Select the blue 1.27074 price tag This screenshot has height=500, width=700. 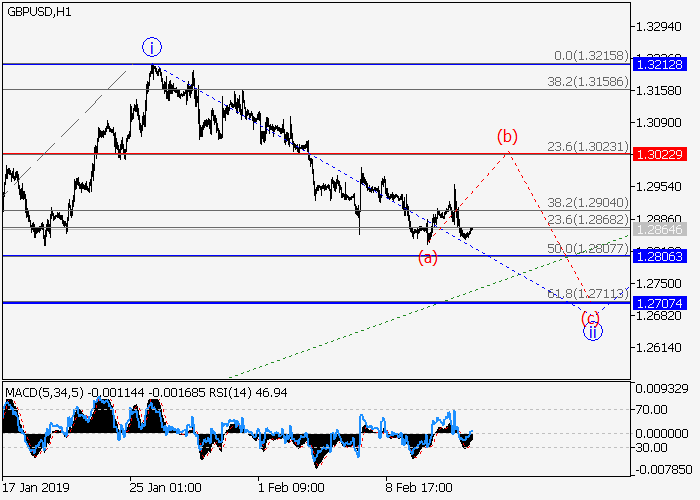tap(659, 304)
